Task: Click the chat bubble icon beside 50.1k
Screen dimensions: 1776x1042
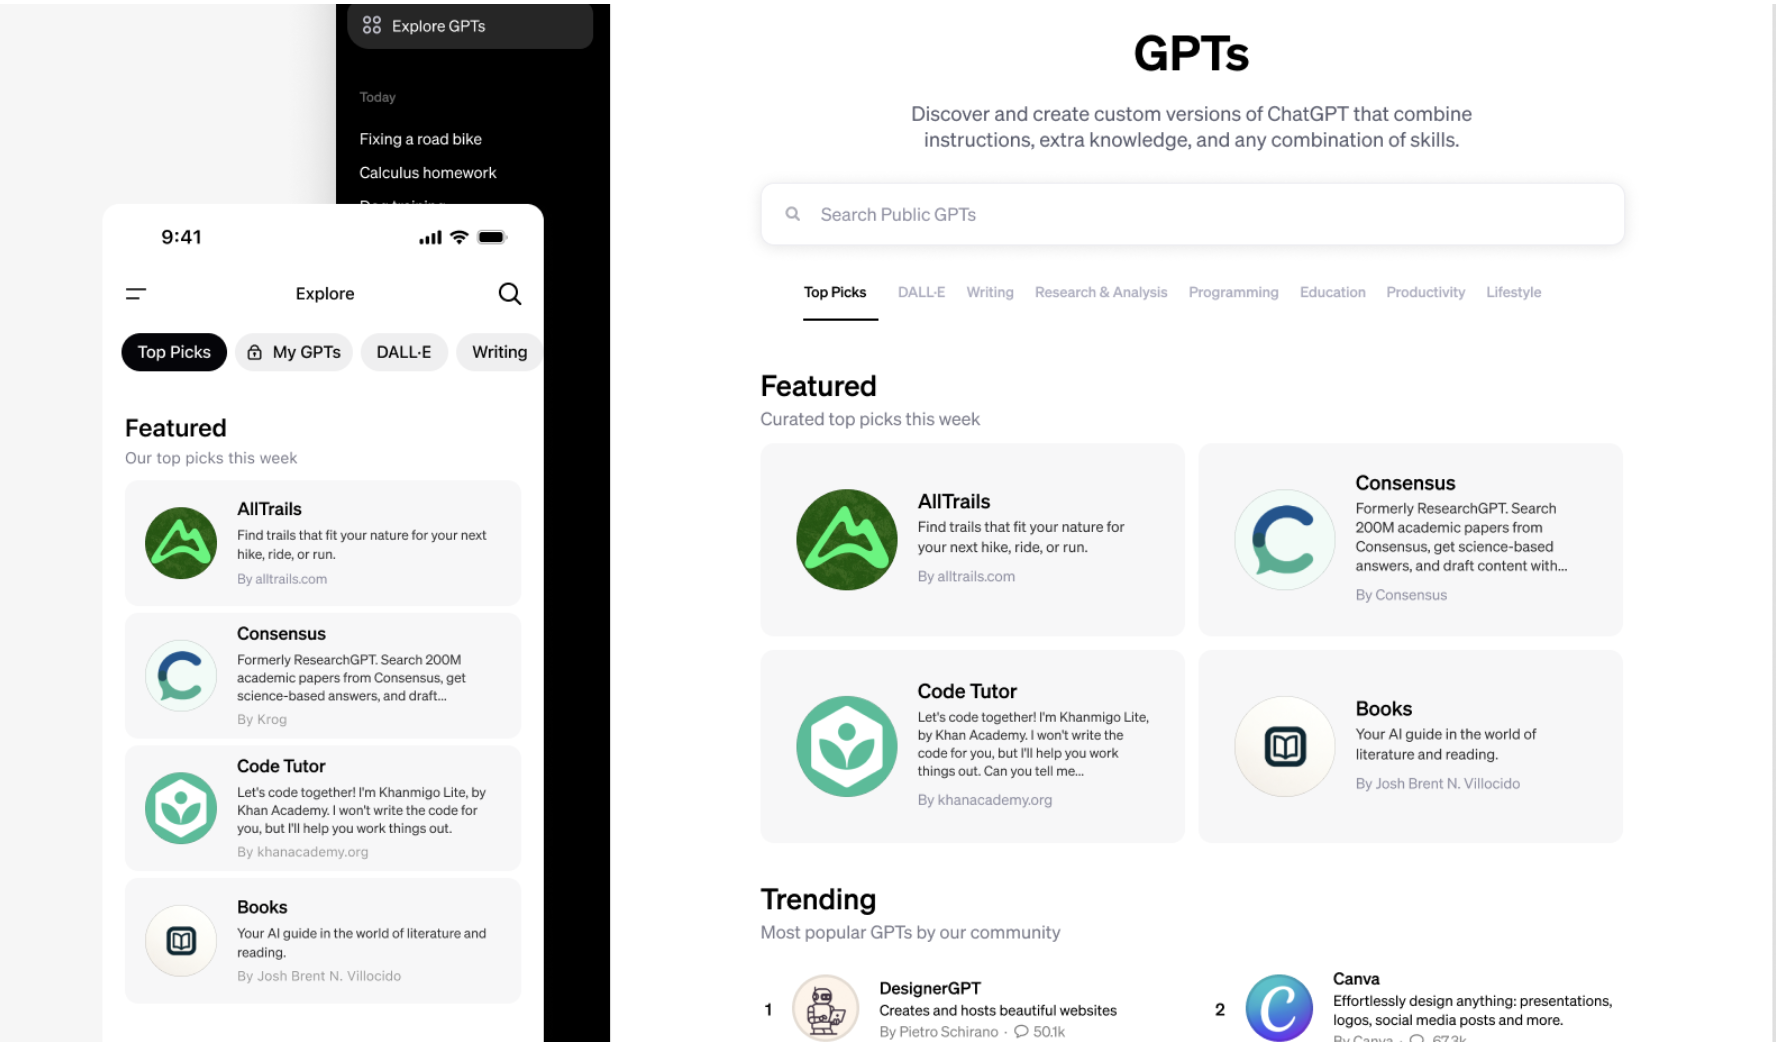Action: [x=1021, y=1031]
